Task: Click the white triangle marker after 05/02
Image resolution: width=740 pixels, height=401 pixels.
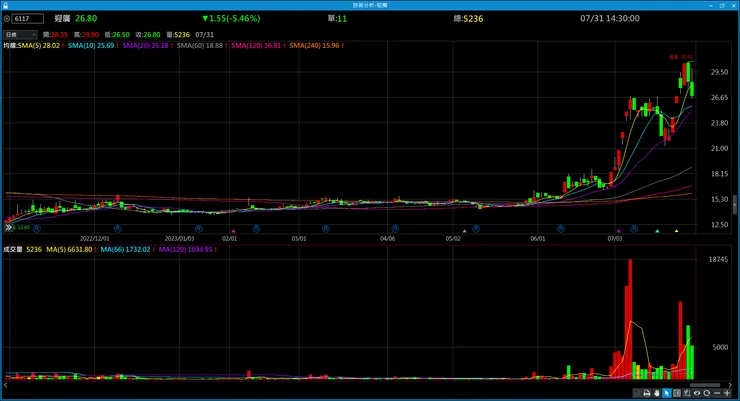Action: tap(464, 231)
